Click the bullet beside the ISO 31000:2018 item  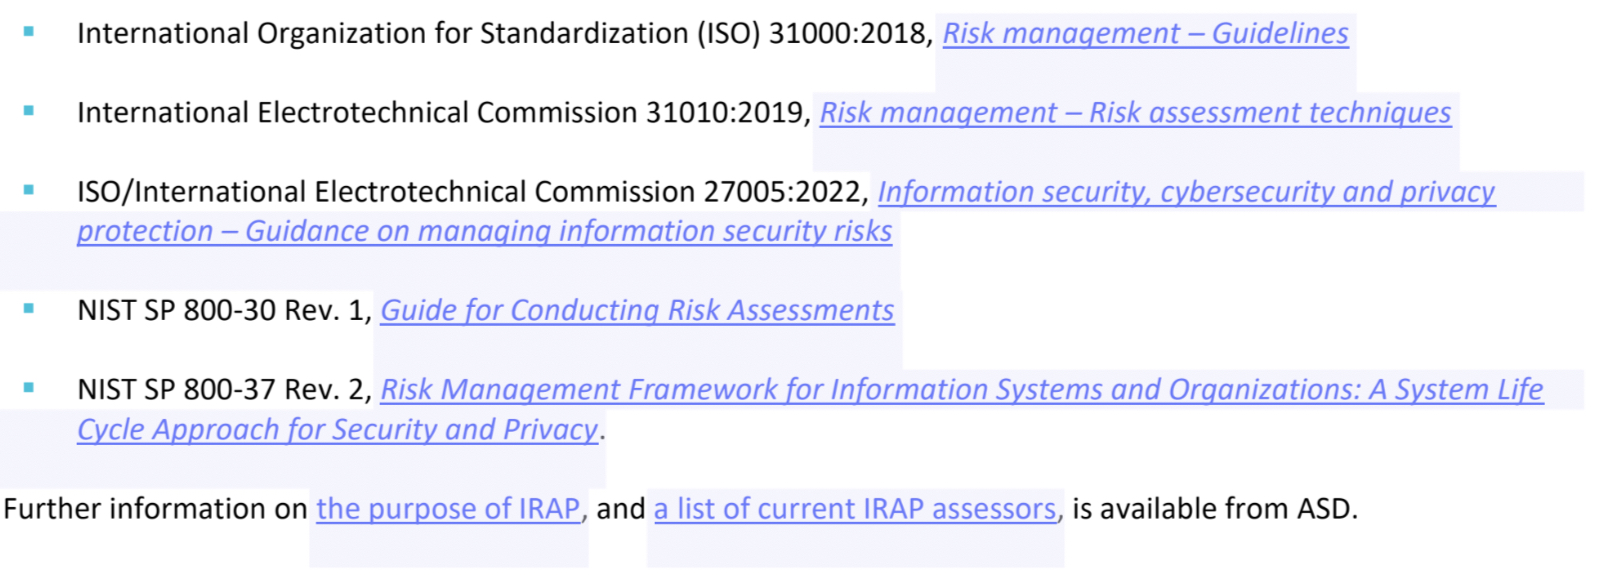pyautogui.click(x=29, y=32)
